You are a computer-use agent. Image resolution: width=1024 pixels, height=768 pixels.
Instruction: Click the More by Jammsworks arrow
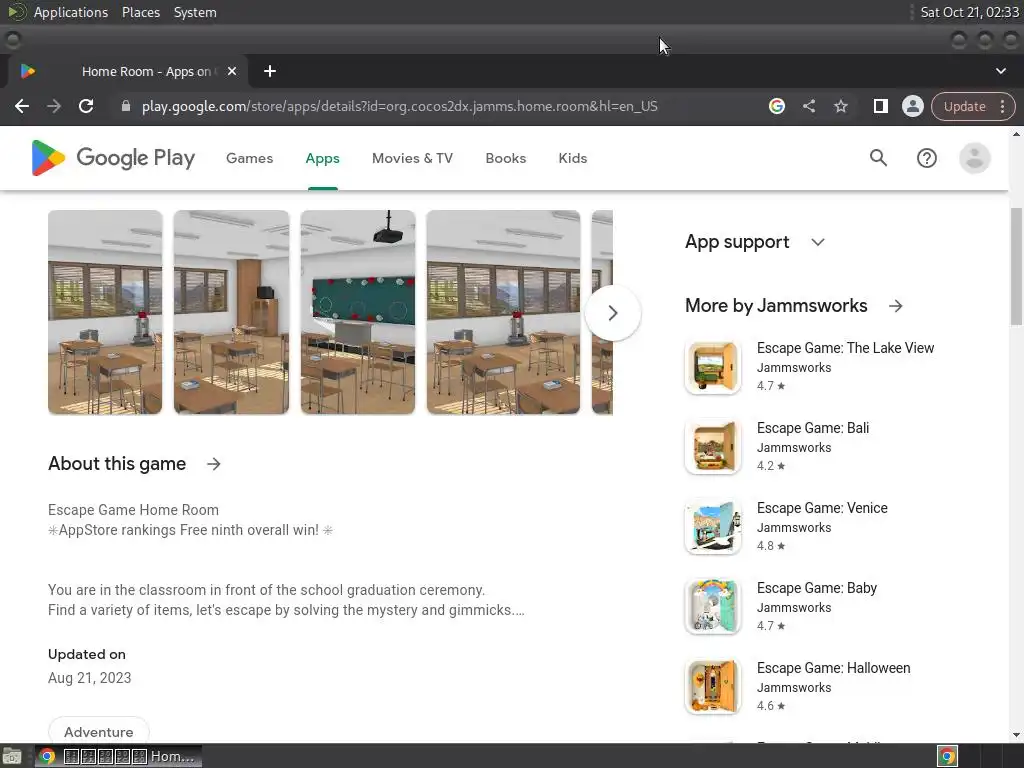(x=896, y=306)
